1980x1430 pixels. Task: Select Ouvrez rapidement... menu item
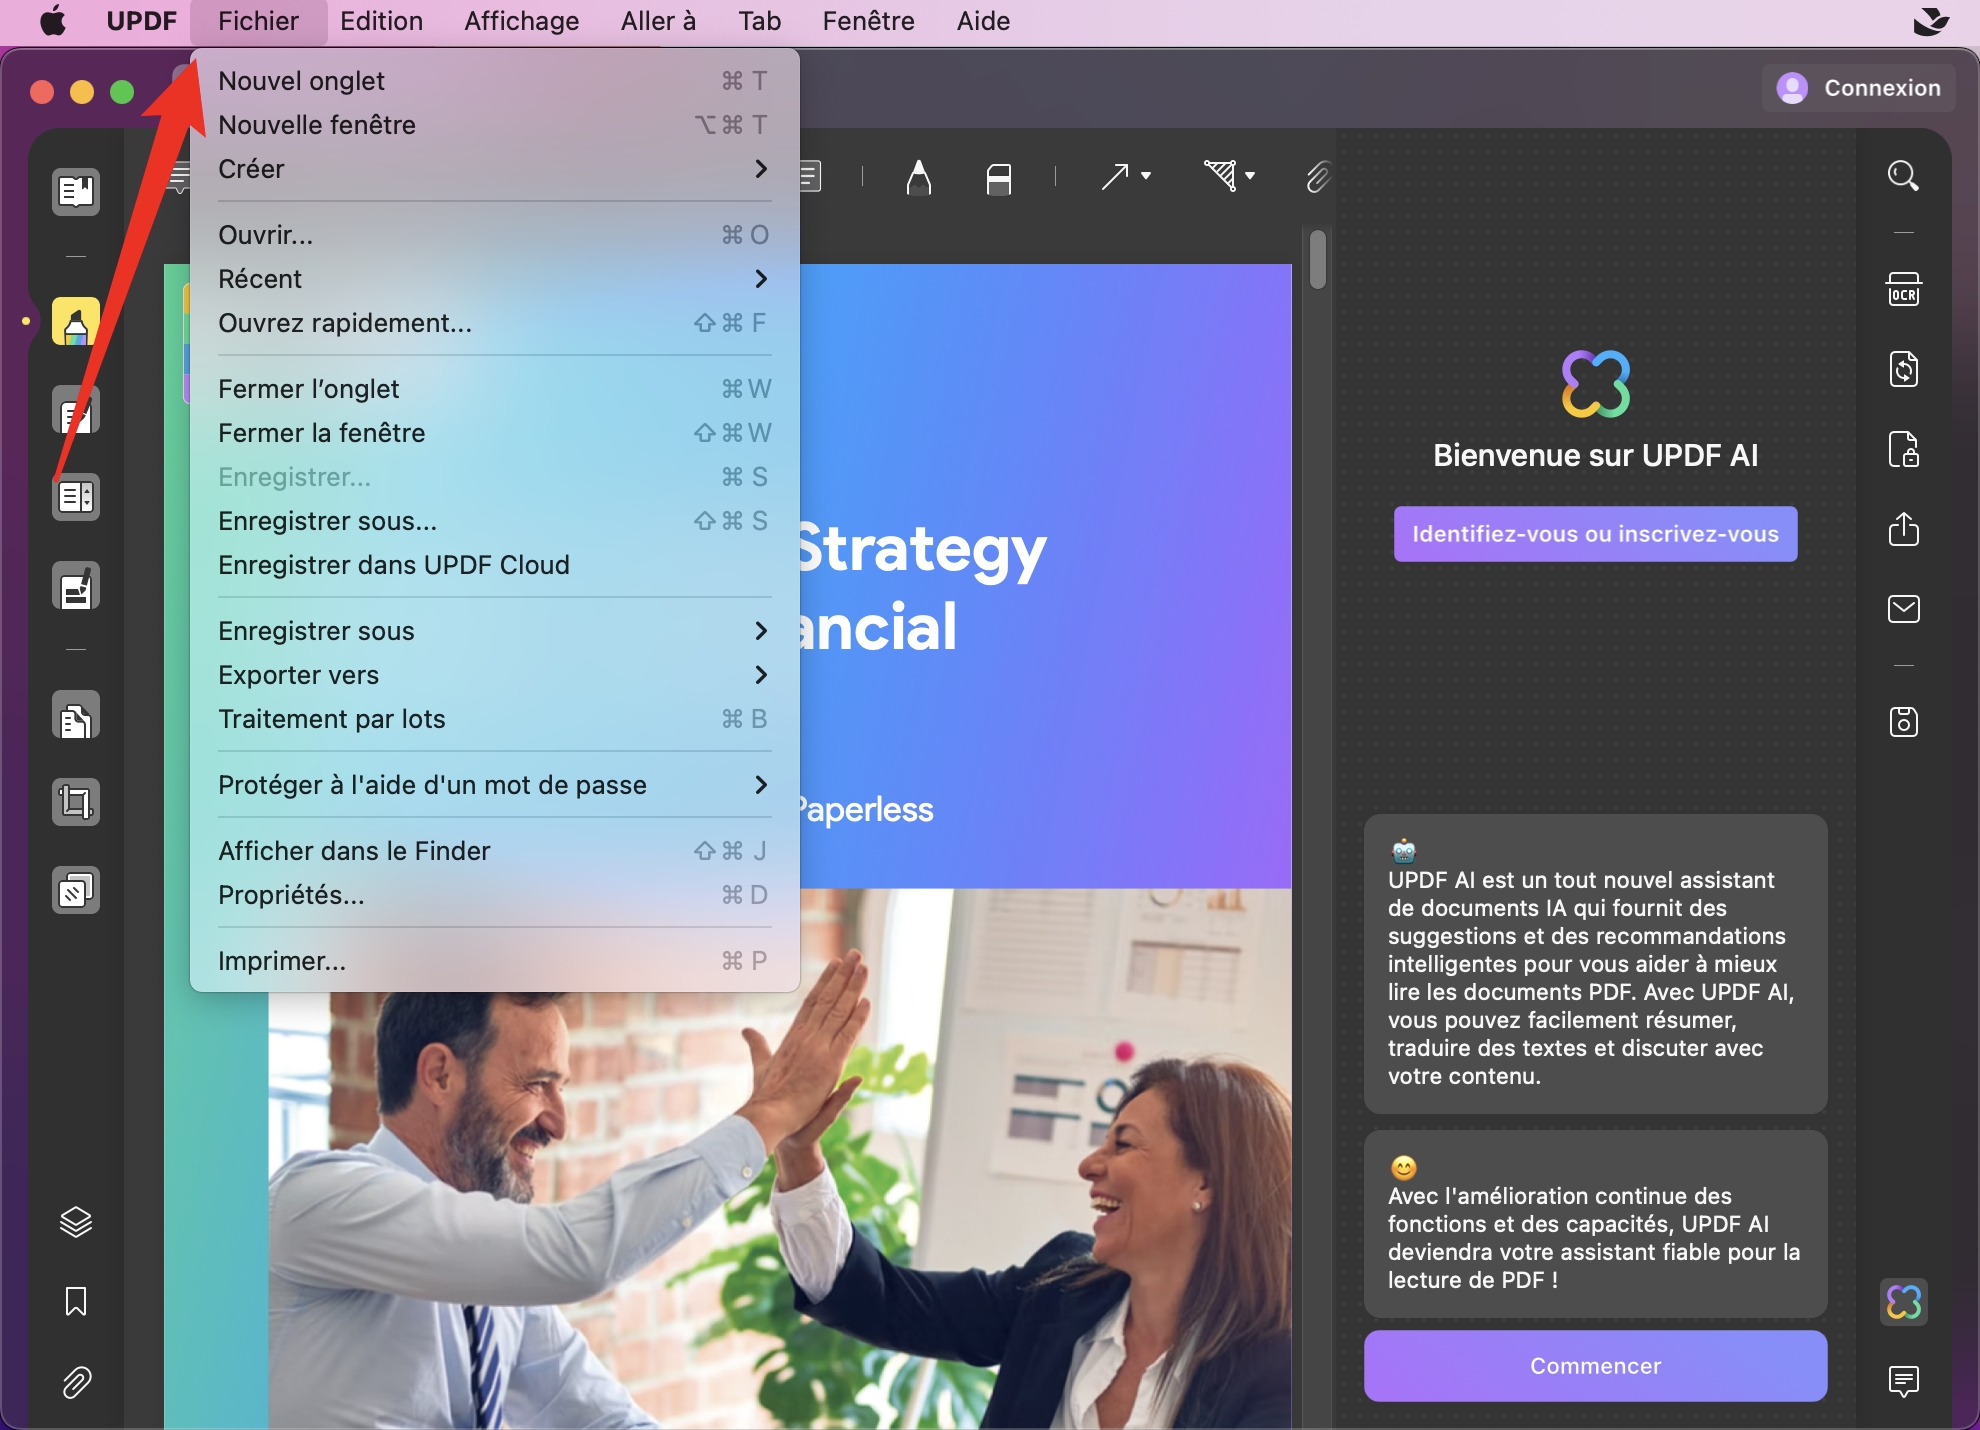point(494,323)
